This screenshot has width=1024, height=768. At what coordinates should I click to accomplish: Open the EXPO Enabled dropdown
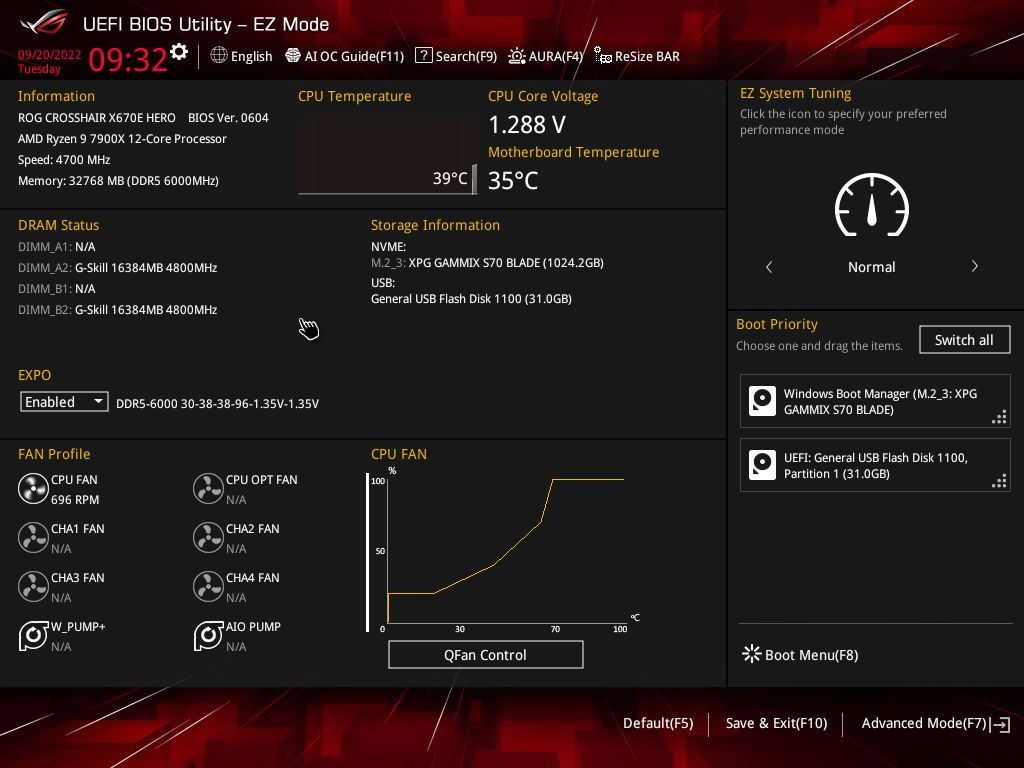pyautogui.click(x=64, y=402)
